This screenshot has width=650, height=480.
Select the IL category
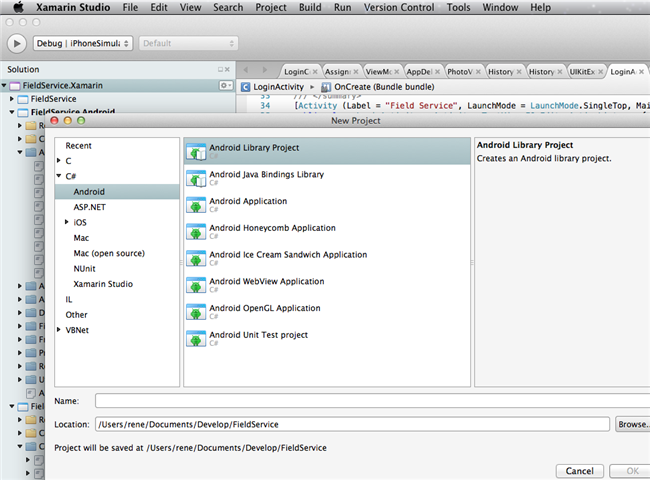[x=117, y=299]
